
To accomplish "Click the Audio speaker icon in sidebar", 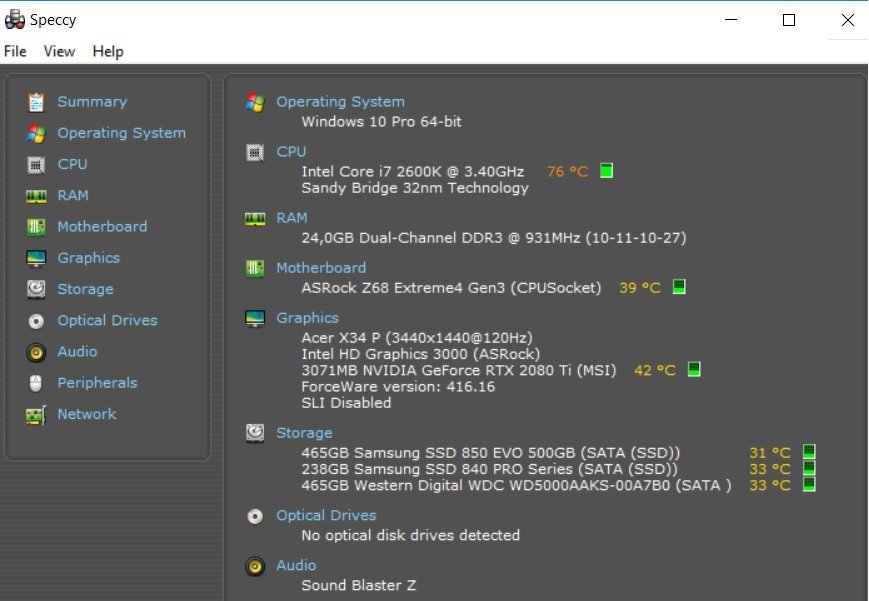I will pos(36,352).
